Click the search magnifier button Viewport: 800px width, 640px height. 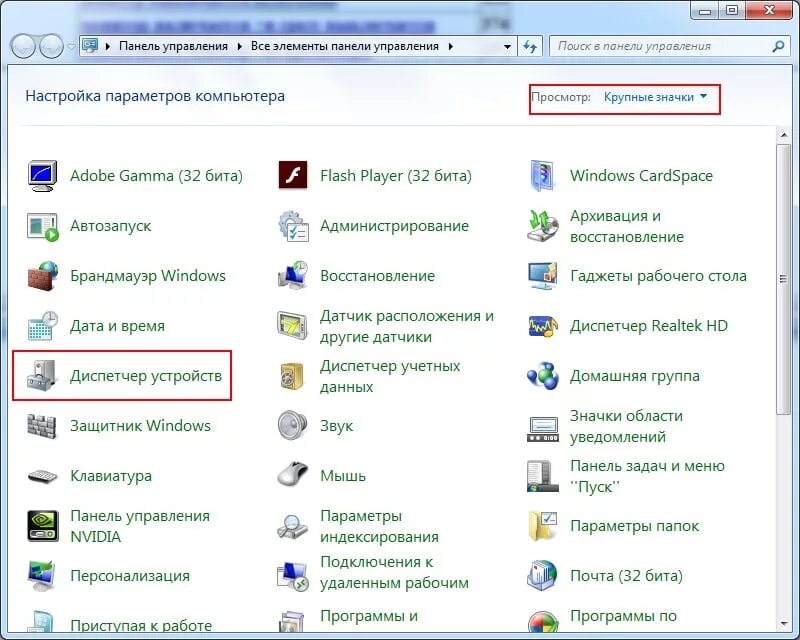(x=778, y=46)
